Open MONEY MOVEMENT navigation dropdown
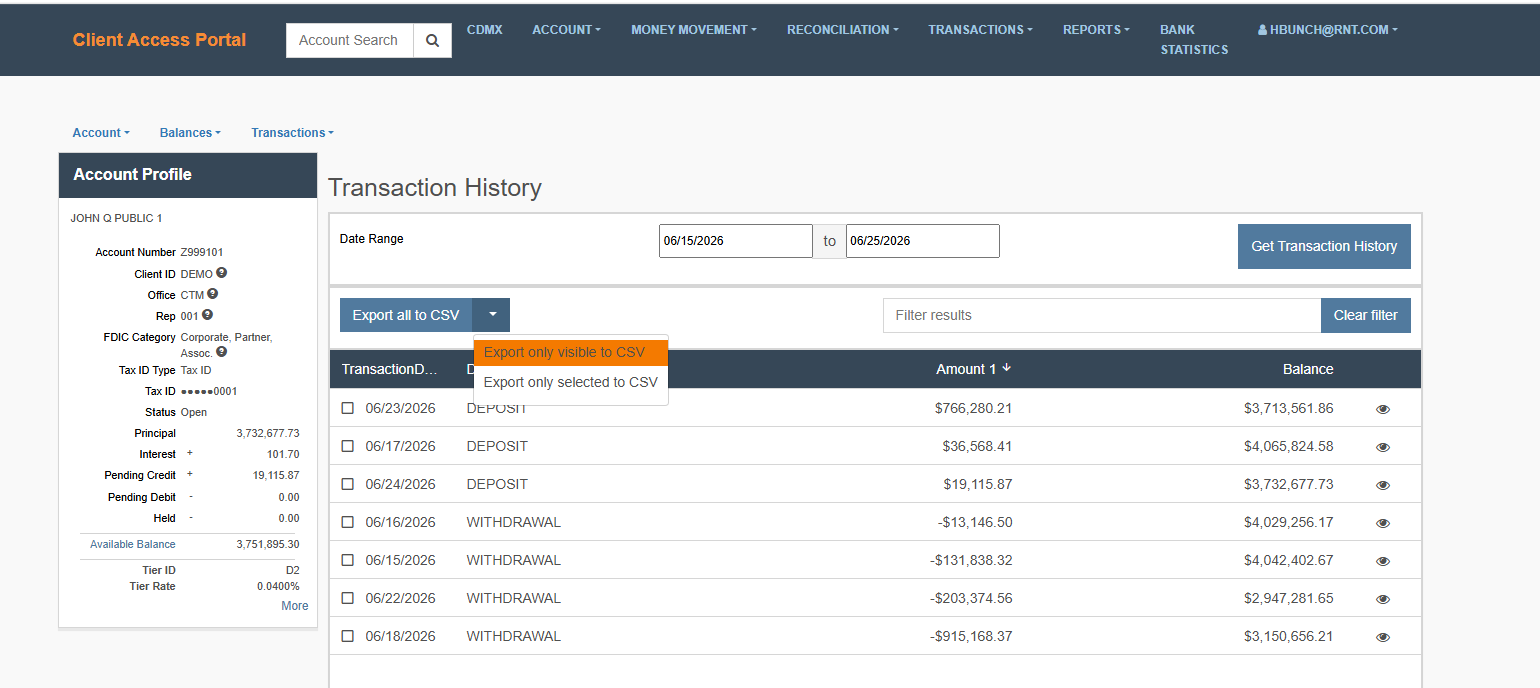The image size is (1540, 688). pyautogui.click(x=693, y=30)
